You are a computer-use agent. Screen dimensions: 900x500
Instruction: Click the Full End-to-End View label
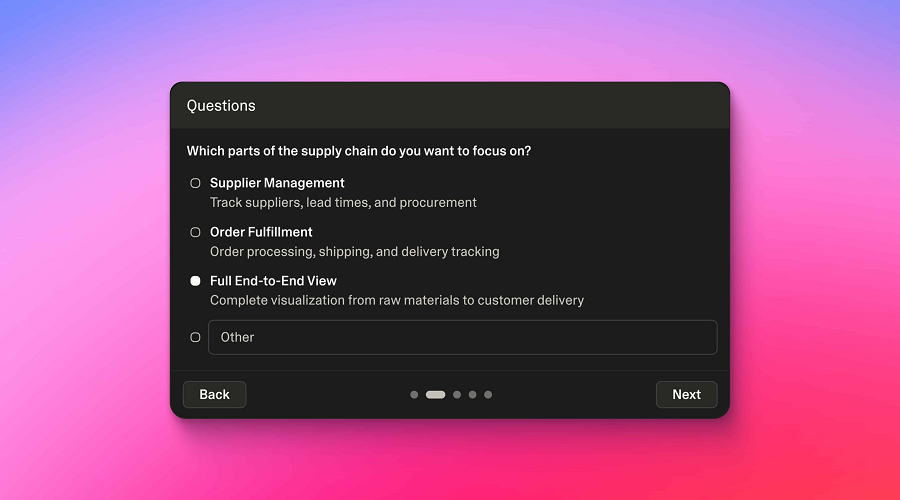point(273,281)
